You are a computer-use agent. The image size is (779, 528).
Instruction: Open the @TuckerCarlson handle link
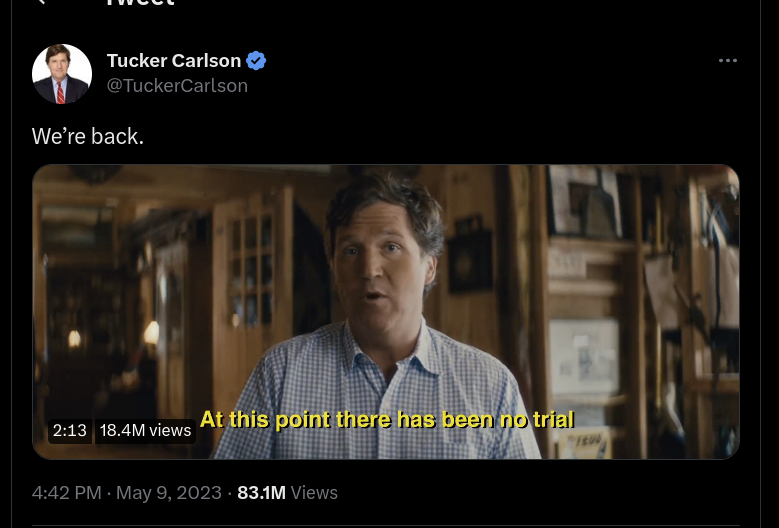pyautogui.click(x=177, y=85)
